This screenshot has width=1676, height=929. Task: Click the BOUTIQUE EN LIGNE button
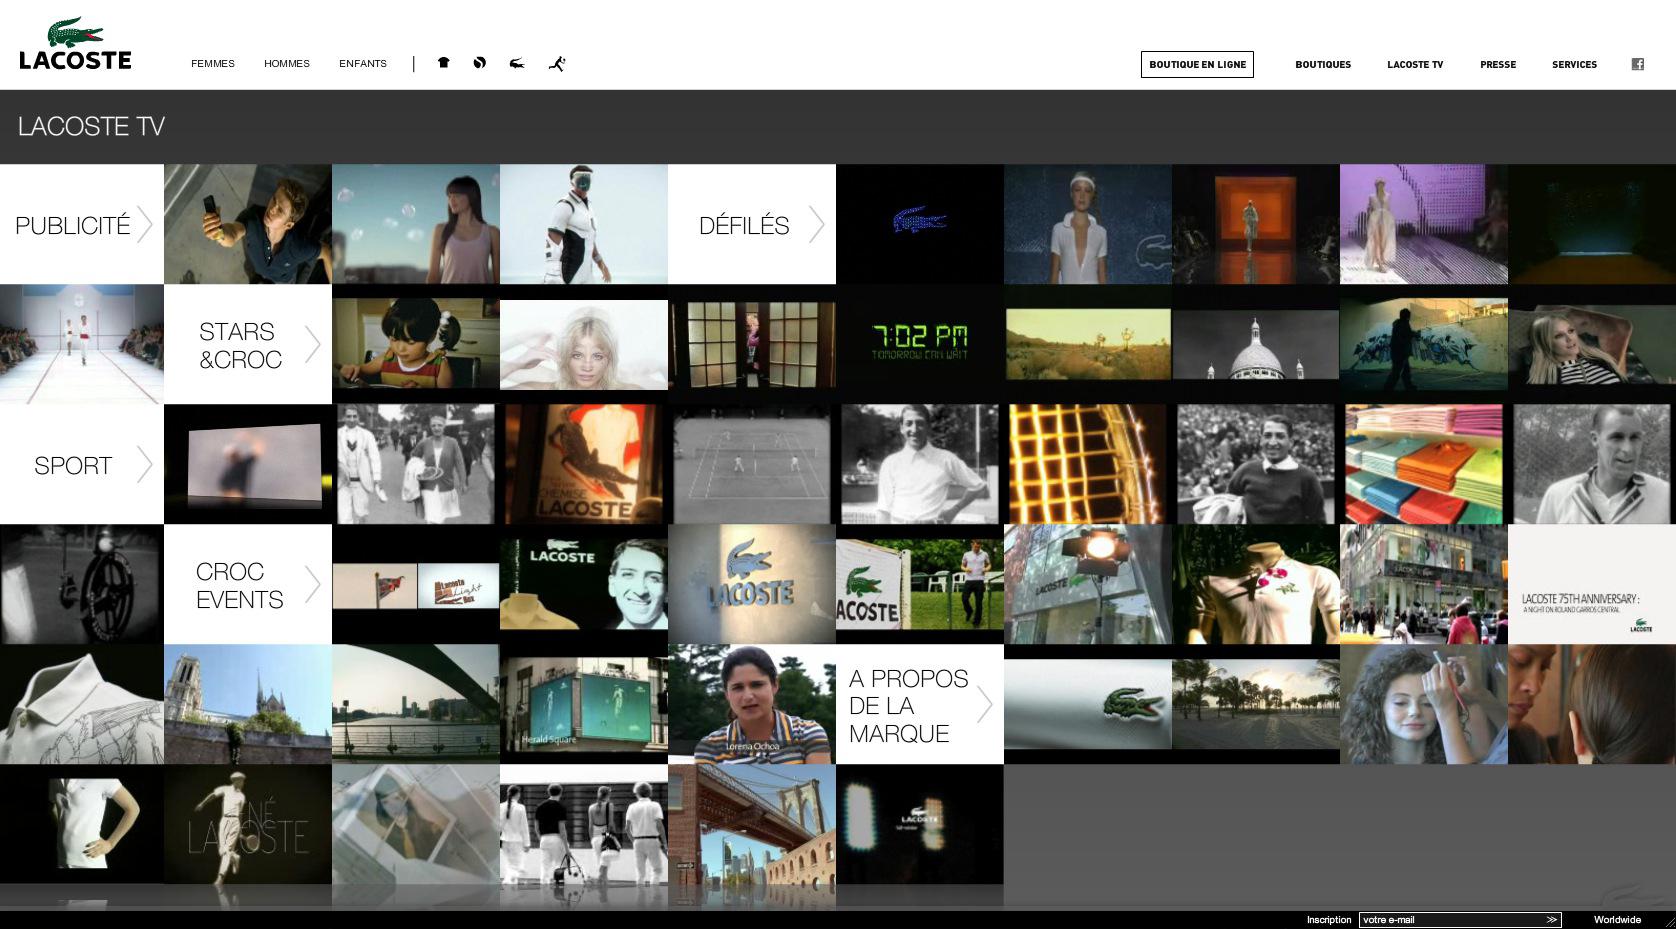coord(1197,65)
